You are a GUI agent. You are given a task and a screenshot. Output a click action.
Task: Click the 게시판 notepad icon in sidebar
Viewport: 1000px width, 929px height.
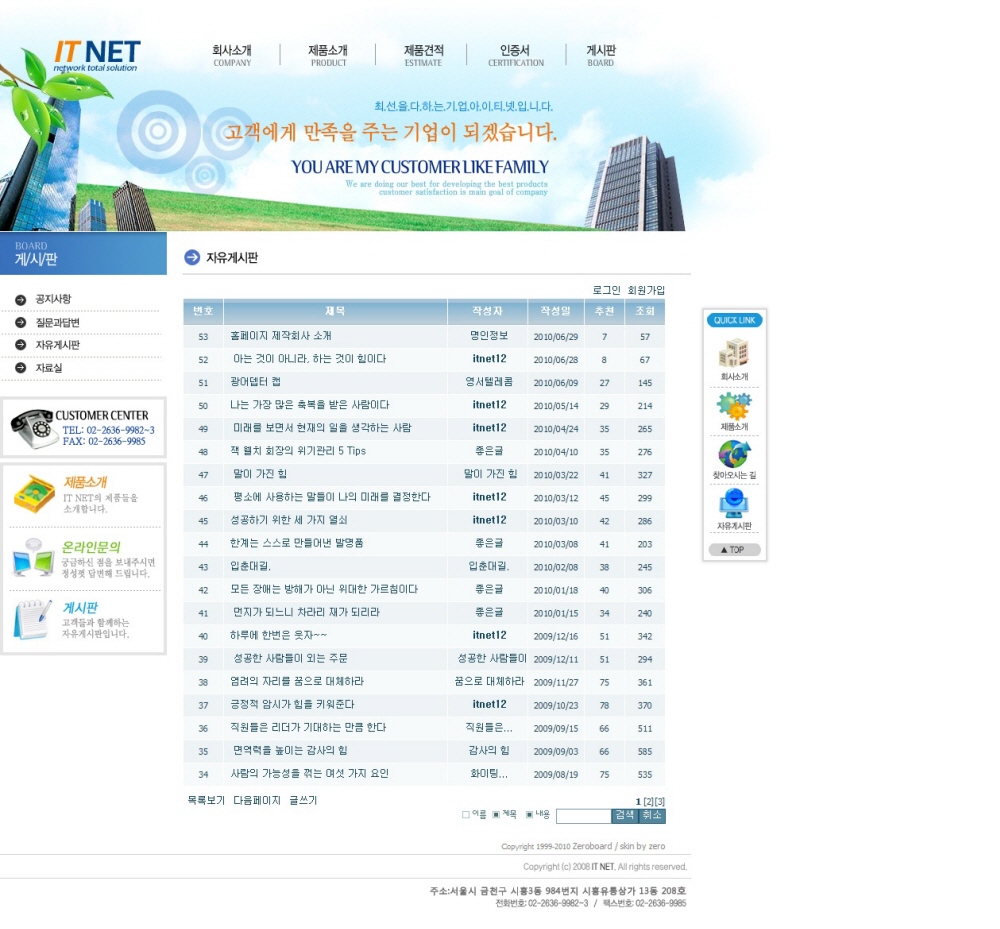point(32,619)
